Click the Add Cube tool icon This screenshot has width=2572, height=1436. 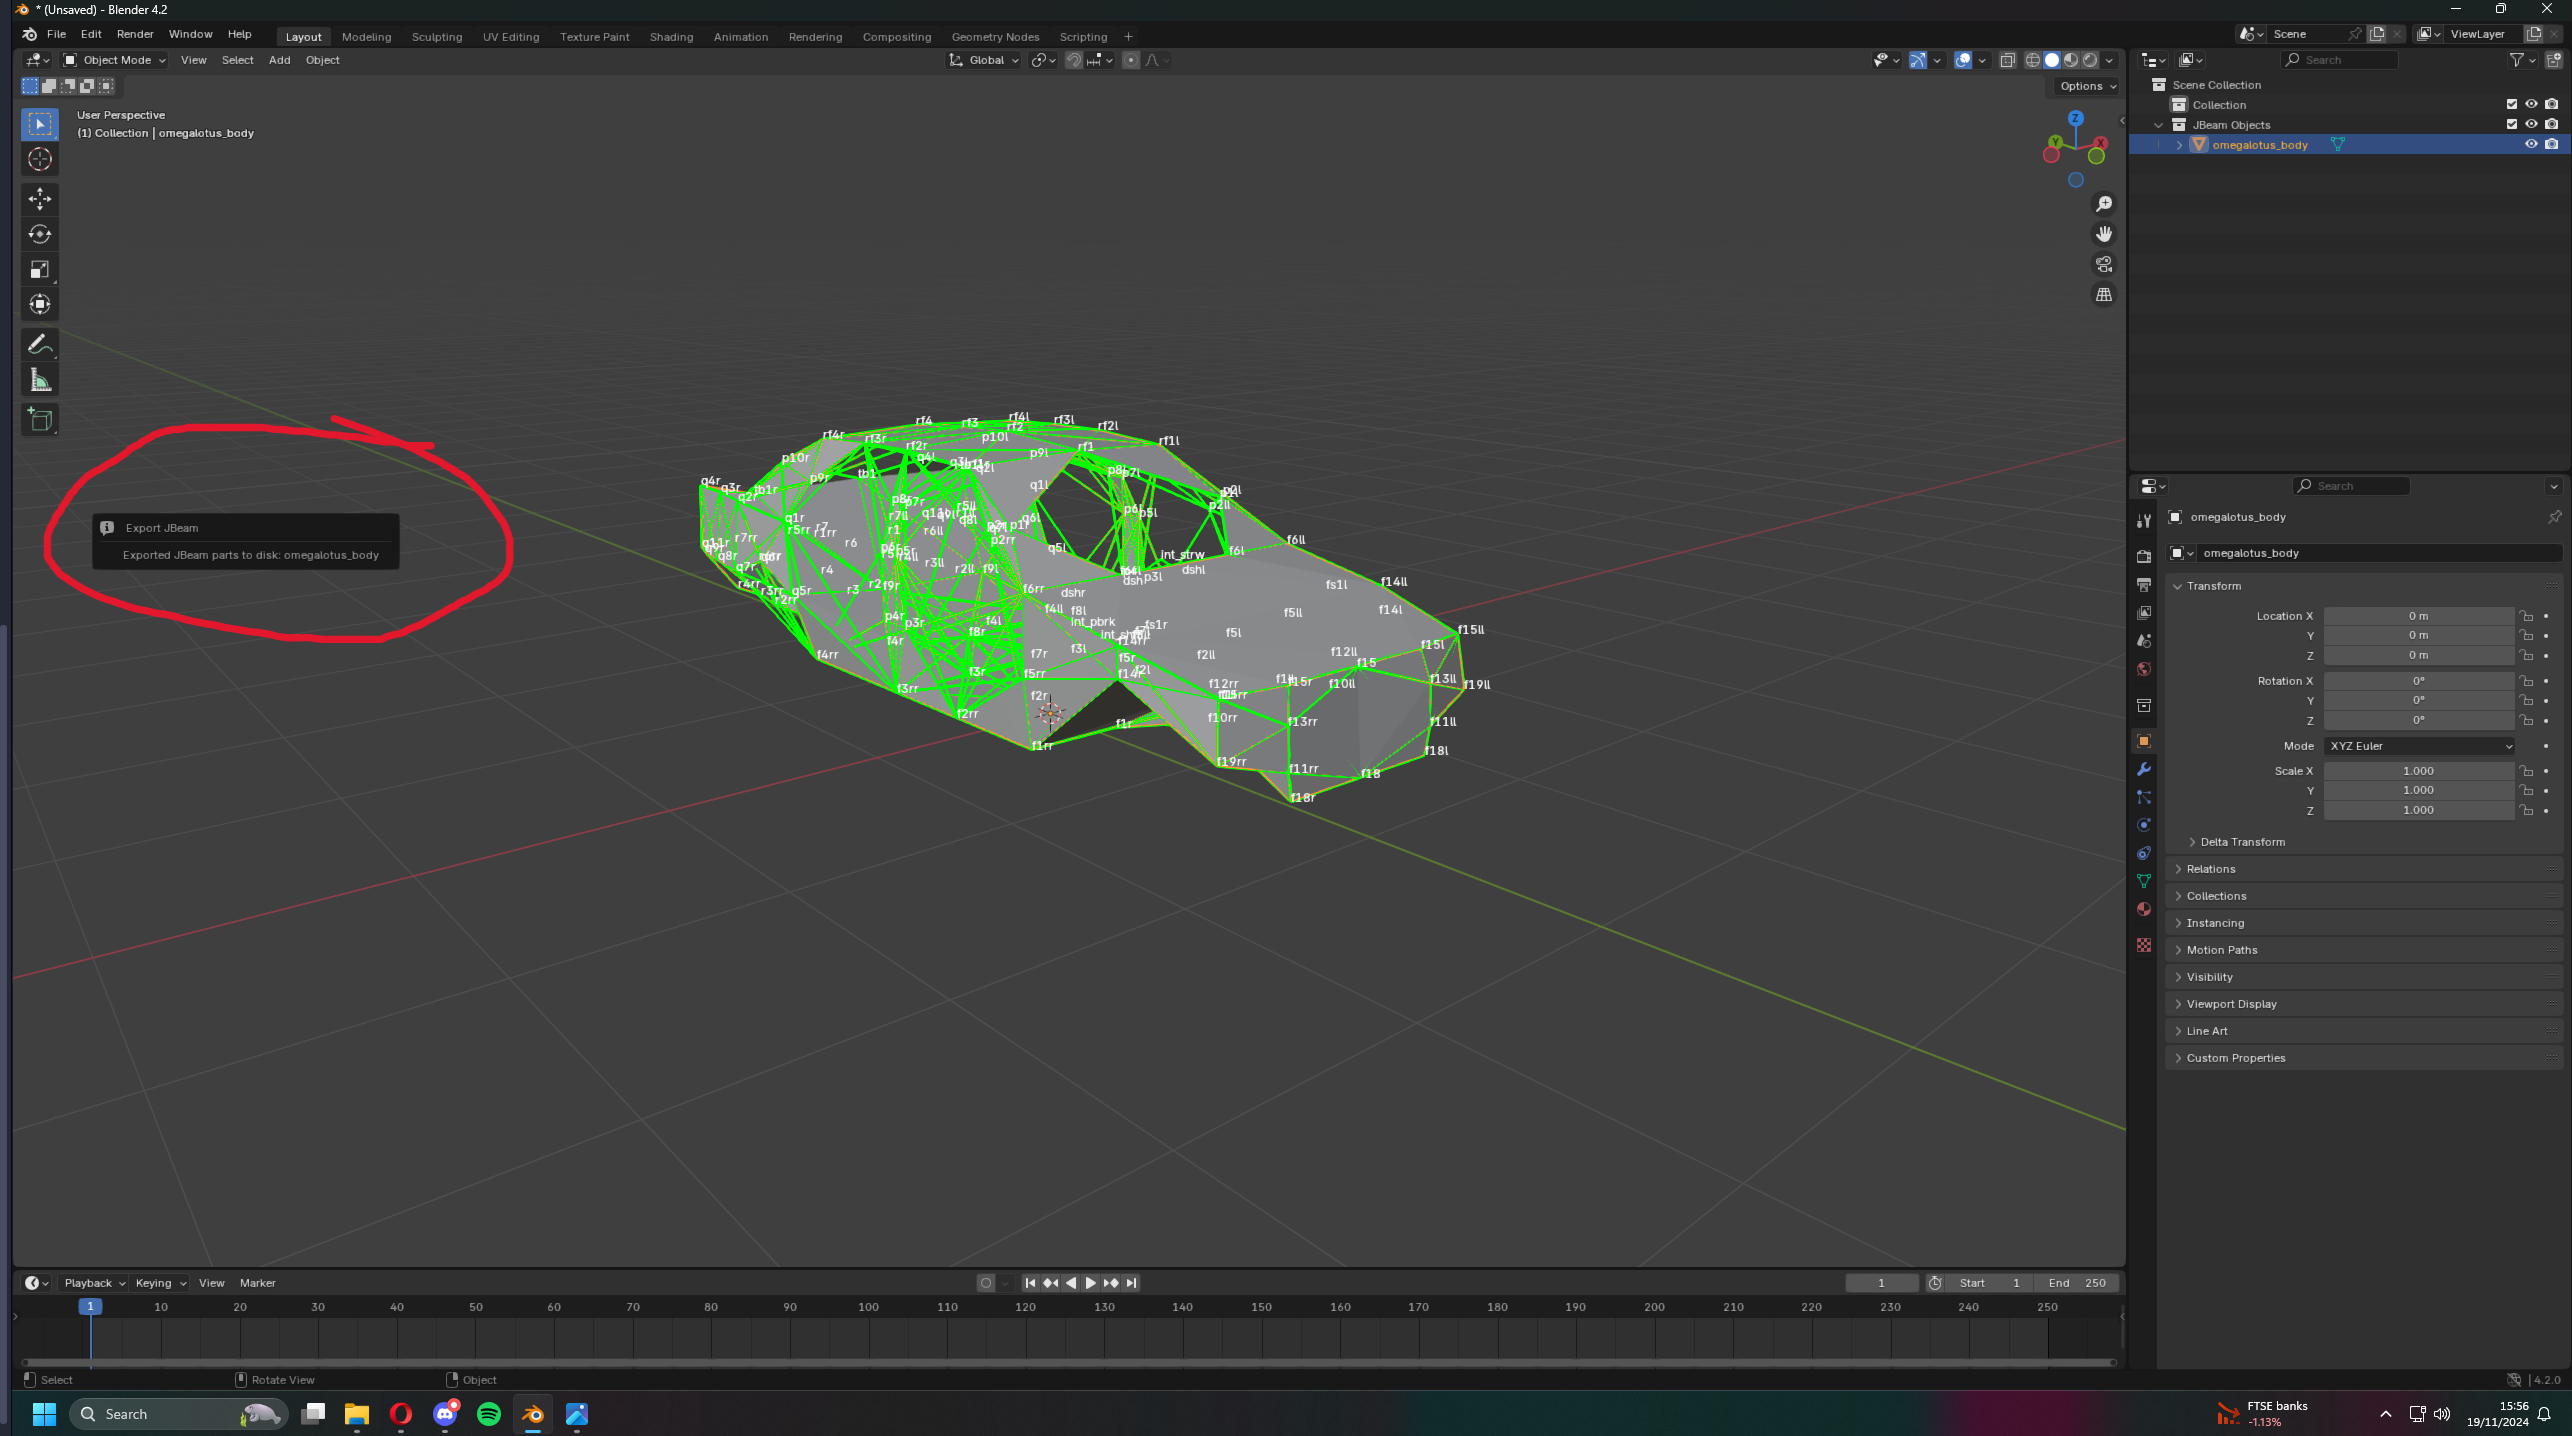pyautogui.click(x=40, y=420)
